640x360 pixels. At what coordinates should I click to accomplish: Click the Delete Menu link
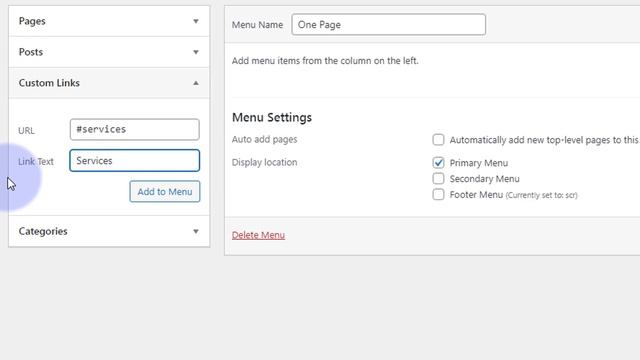tap(258, 235)
